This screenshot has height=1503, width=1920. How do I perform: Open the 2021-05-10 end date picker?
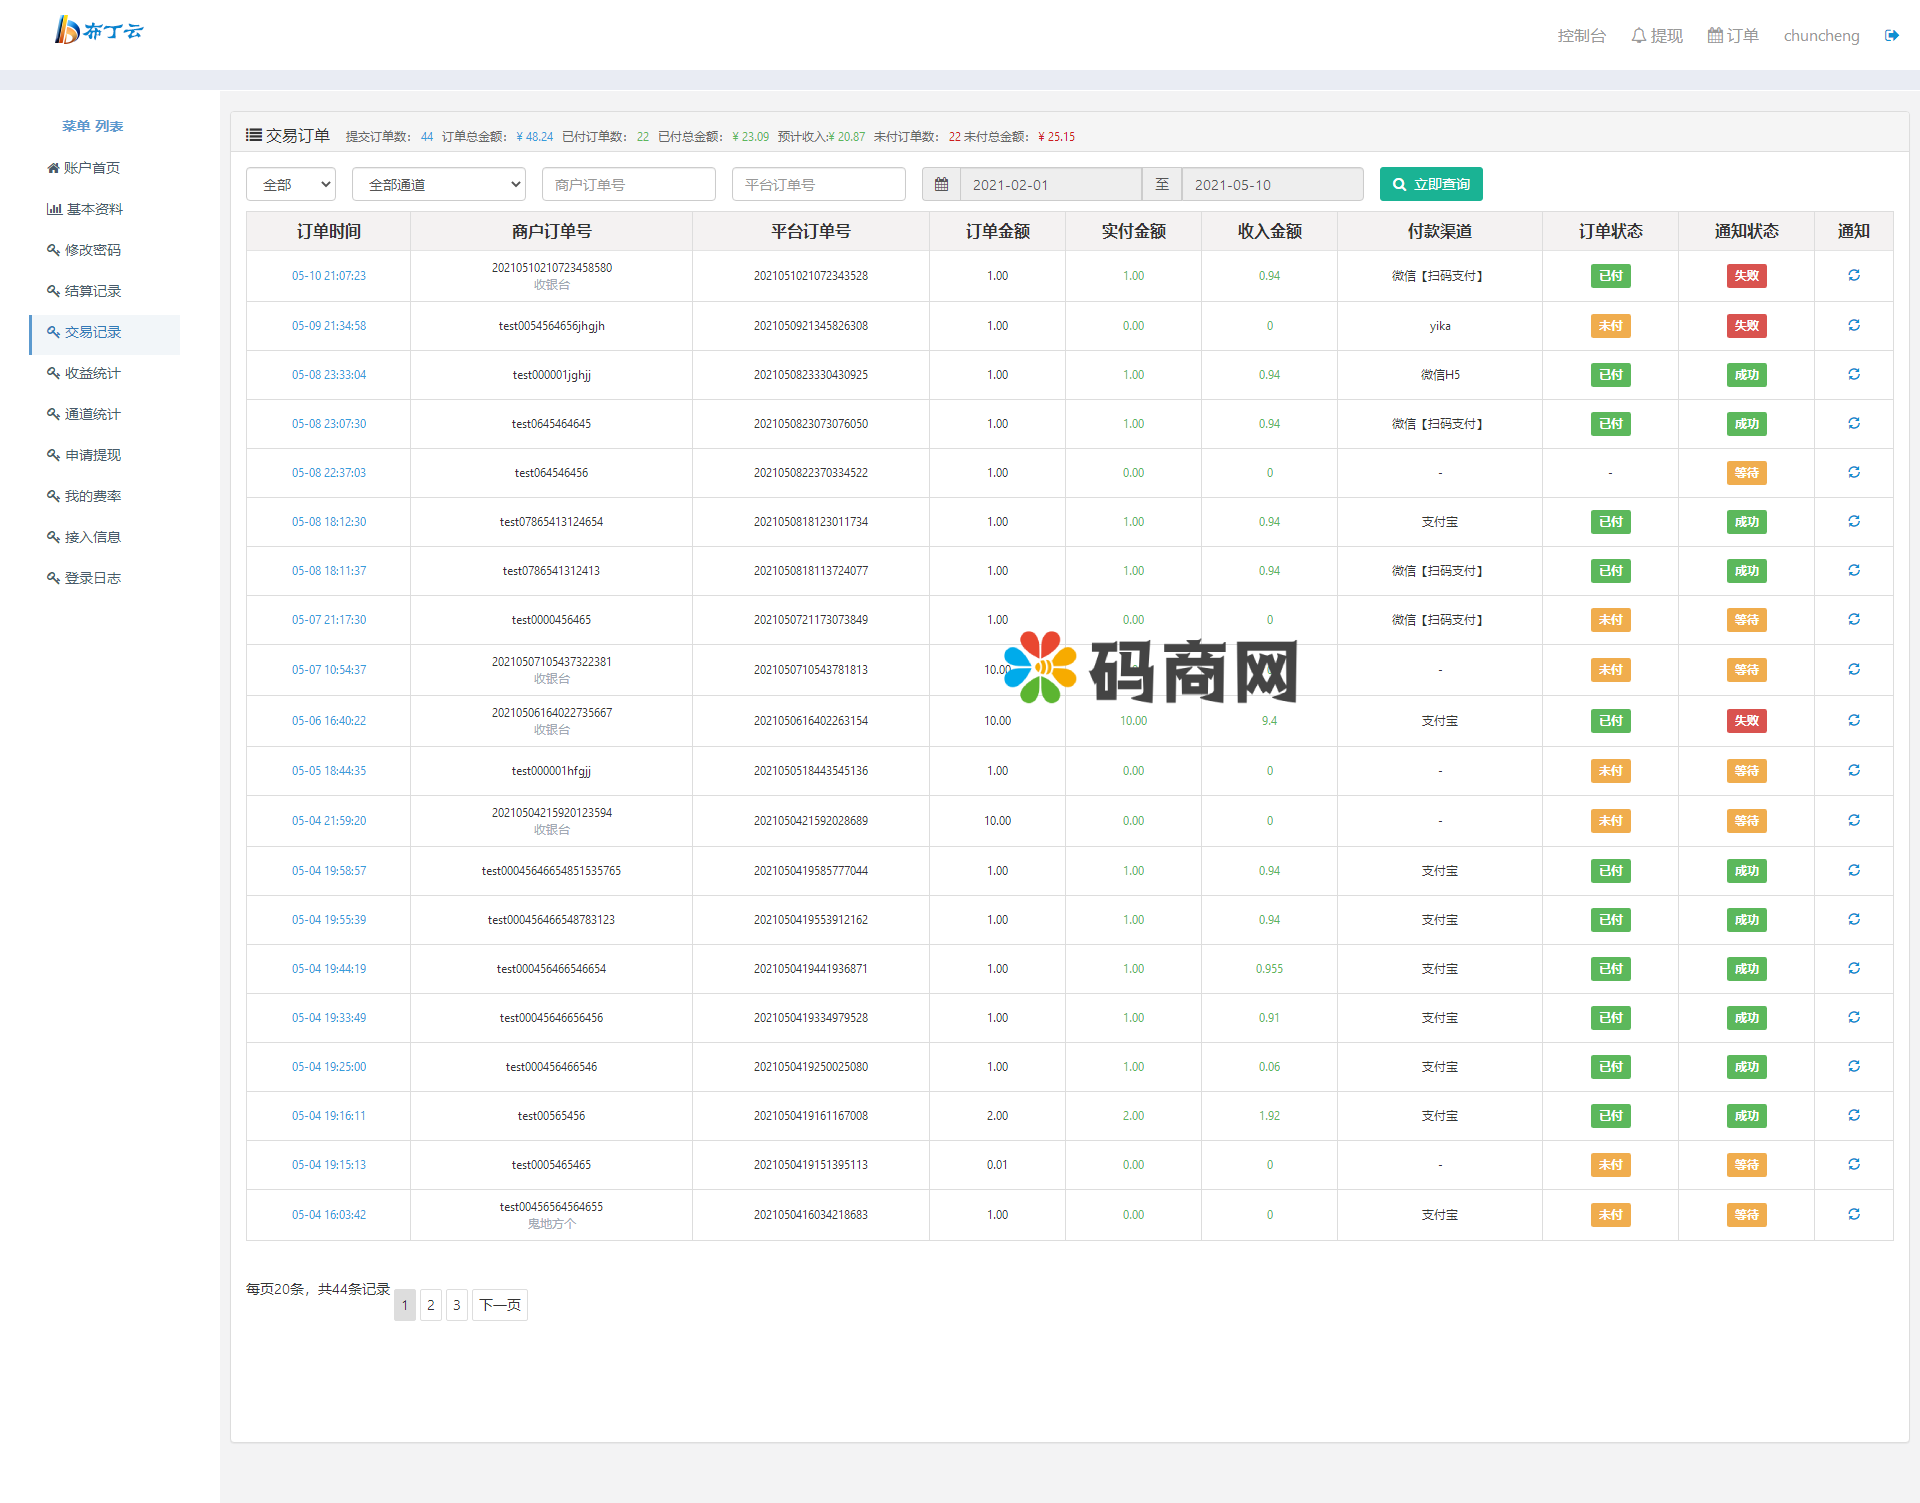pos(1271,185)
